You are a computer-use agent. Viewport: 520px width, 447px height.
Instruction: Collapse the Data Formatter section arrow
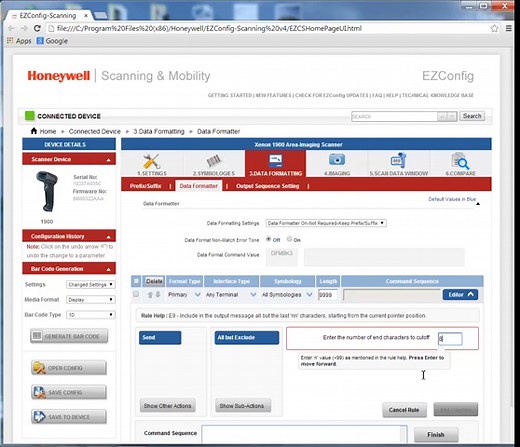pos(478,204)
